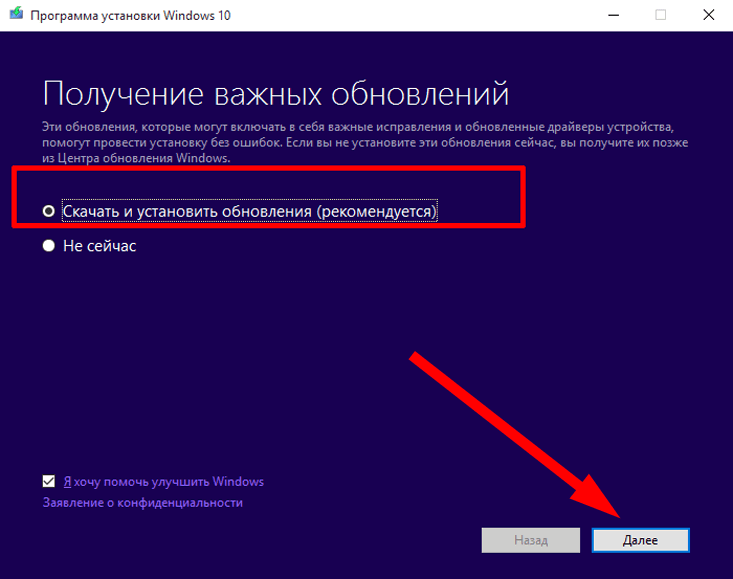This screenshot has width=733, height=579.
Task: Open 'Заявление о конфиденциальности' link
Action: point(143,503)
